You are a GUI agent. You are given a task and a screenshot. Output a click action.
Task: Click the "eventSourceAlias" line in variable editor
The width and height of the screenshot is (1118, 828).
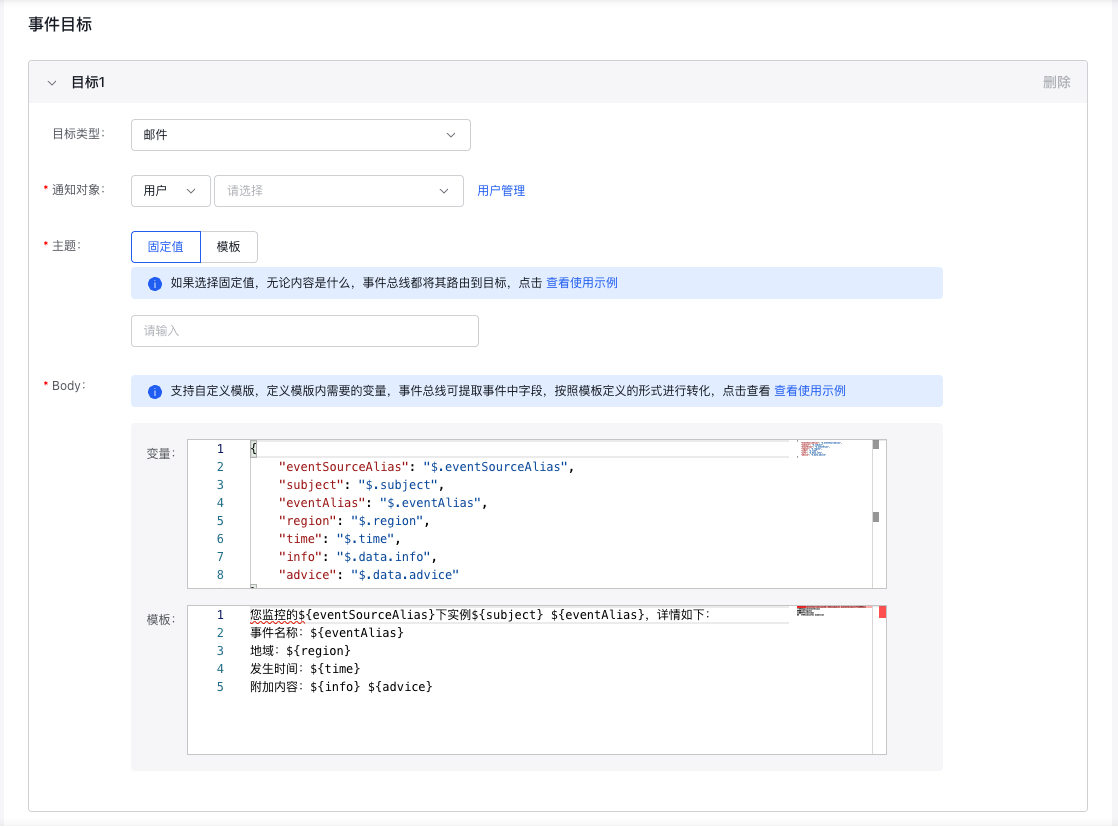pos(426,467)
